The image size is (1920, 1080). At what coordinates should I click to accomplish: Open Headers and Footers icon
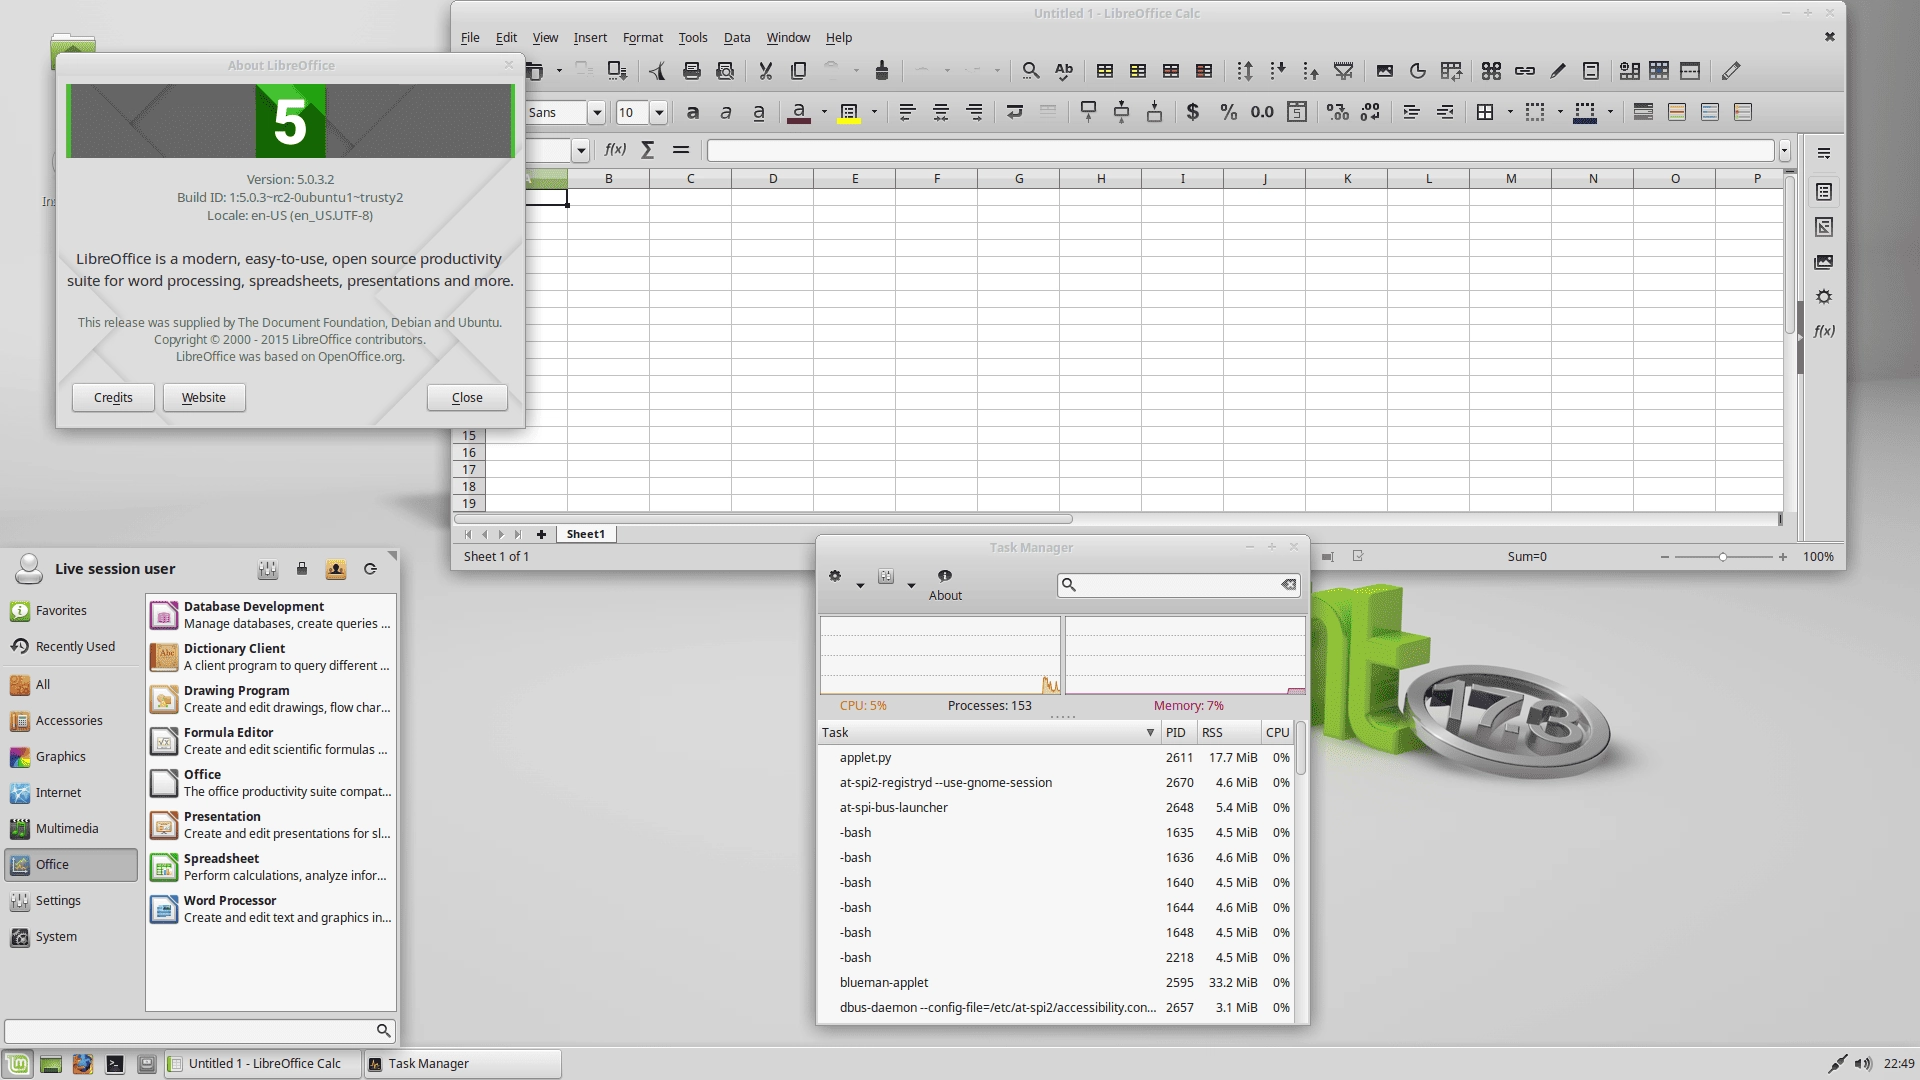pos(1590,71)
